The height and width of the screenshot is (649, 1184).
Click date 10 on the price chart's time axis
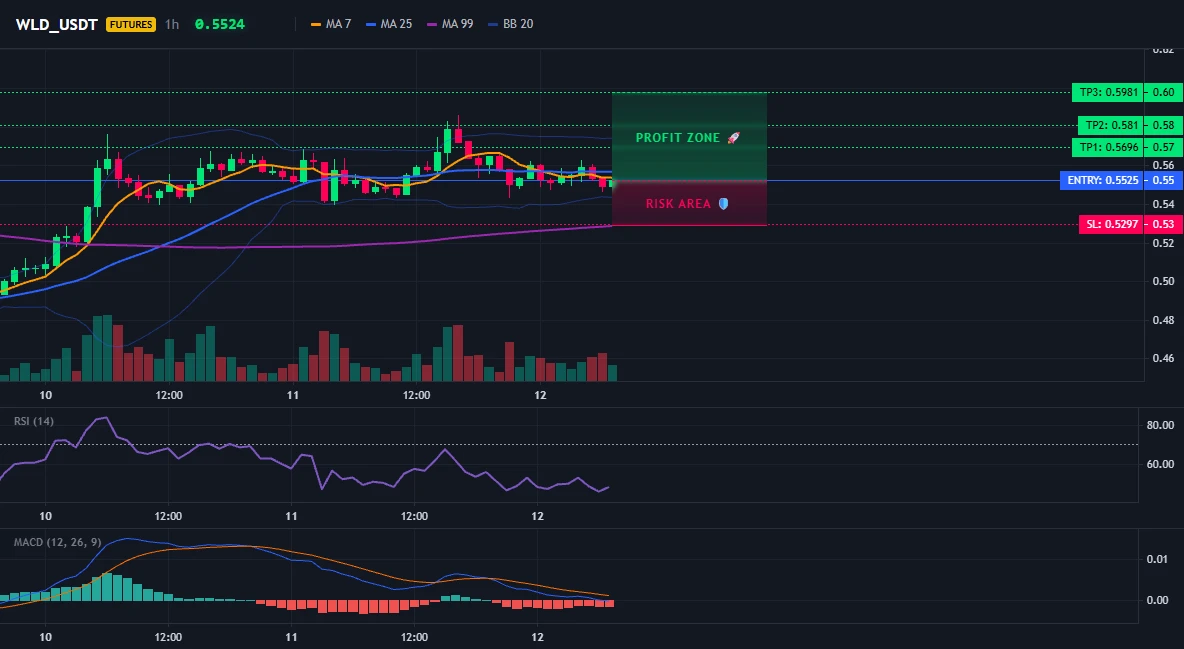(45, 395)
